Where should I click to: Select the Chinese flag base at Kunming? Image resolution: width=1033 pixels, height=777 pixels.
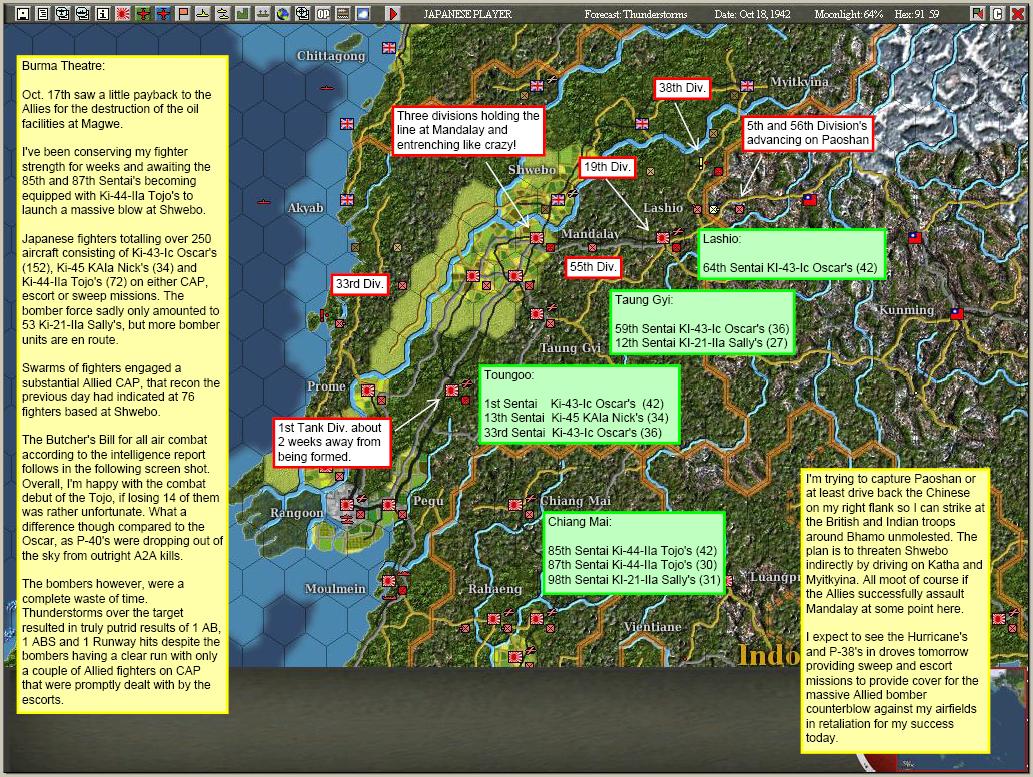tap(957, 314)
